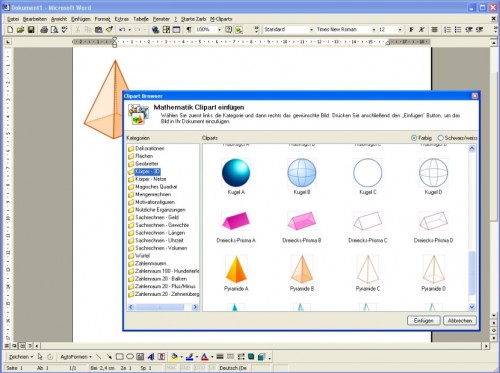Select the Oval drawing tool
This screenshot has width=500, height=373.
130,357
